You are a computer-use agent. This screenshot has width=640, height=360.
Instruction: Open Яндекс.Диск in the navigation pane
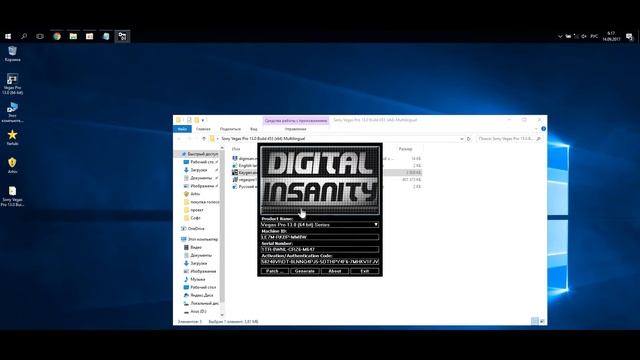pyautogui.click(x=198, y=295)
